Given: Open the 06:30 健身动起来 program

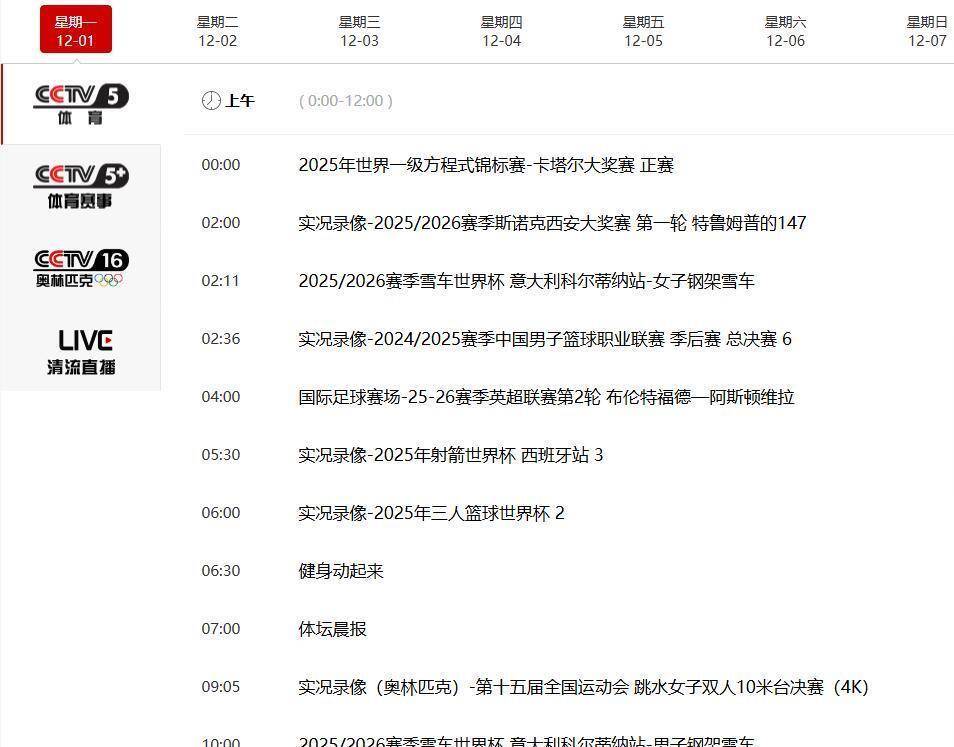Looking at the screenshot, I should pyautogui.click(x=341, y=571).
